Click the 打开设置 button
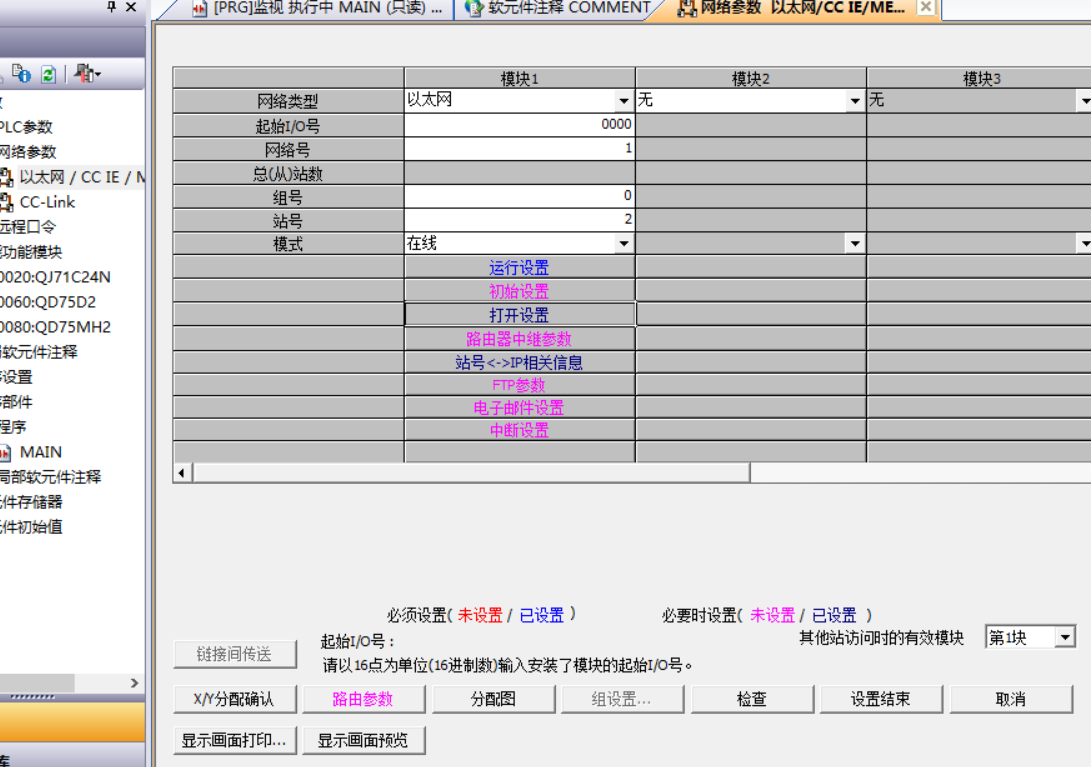 coord(519,315)
